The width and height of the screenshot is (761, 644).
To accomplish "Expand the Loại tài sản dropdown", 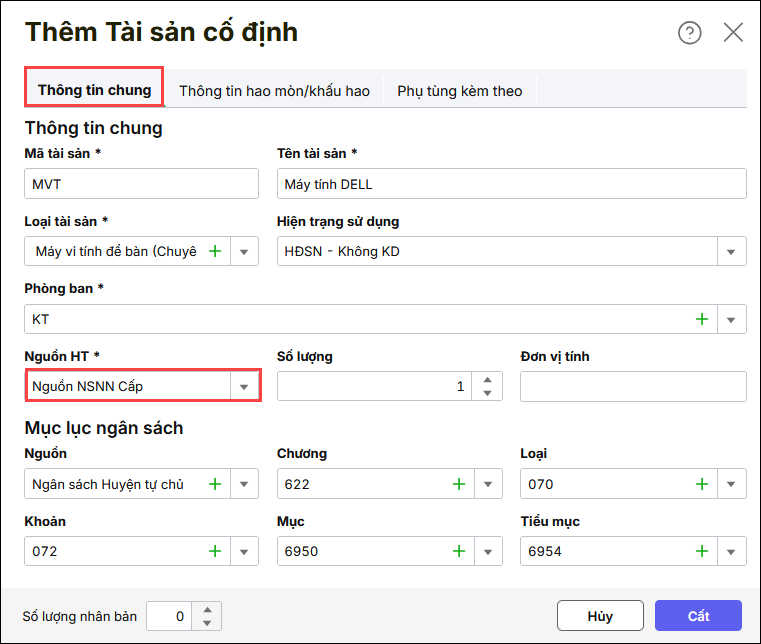I will click(244, 251).
